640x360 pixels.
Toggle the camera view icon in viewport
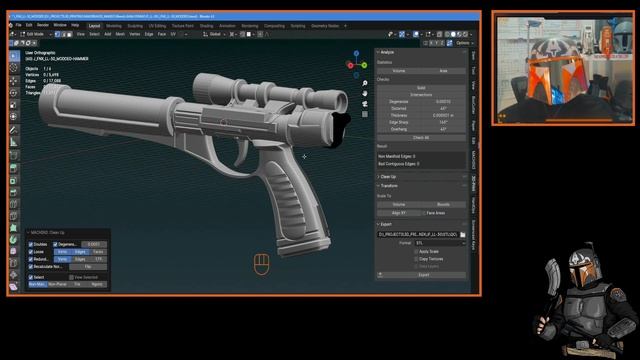(x=364, y=104)
